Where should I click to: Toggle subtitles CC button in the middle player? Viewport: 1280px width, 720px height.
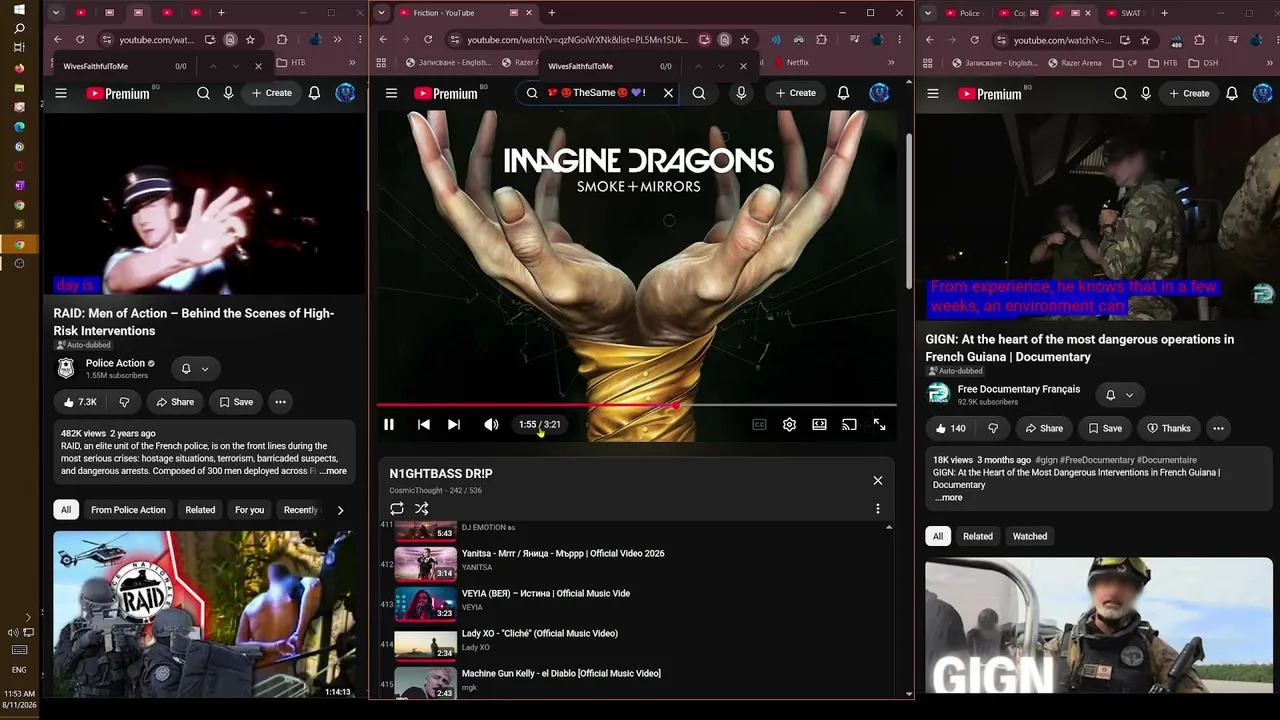(759, 425)
